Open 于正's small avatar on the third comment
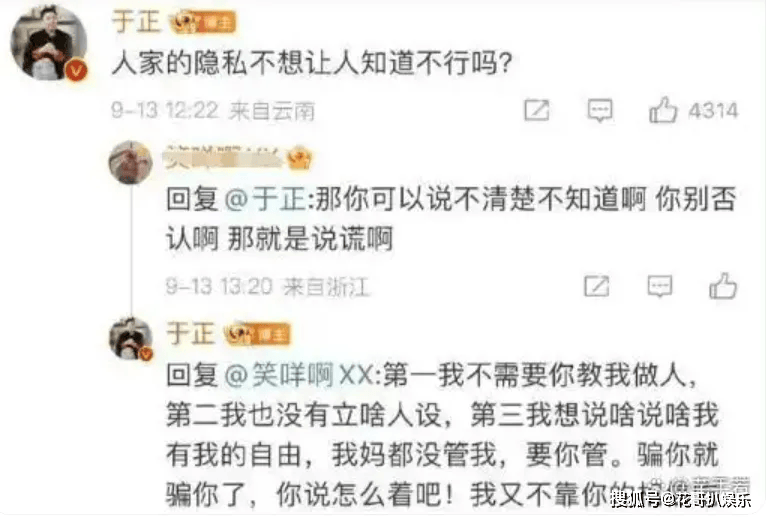Image resolution: width=766 pixels, height=517 pixels. click(130, 339)
